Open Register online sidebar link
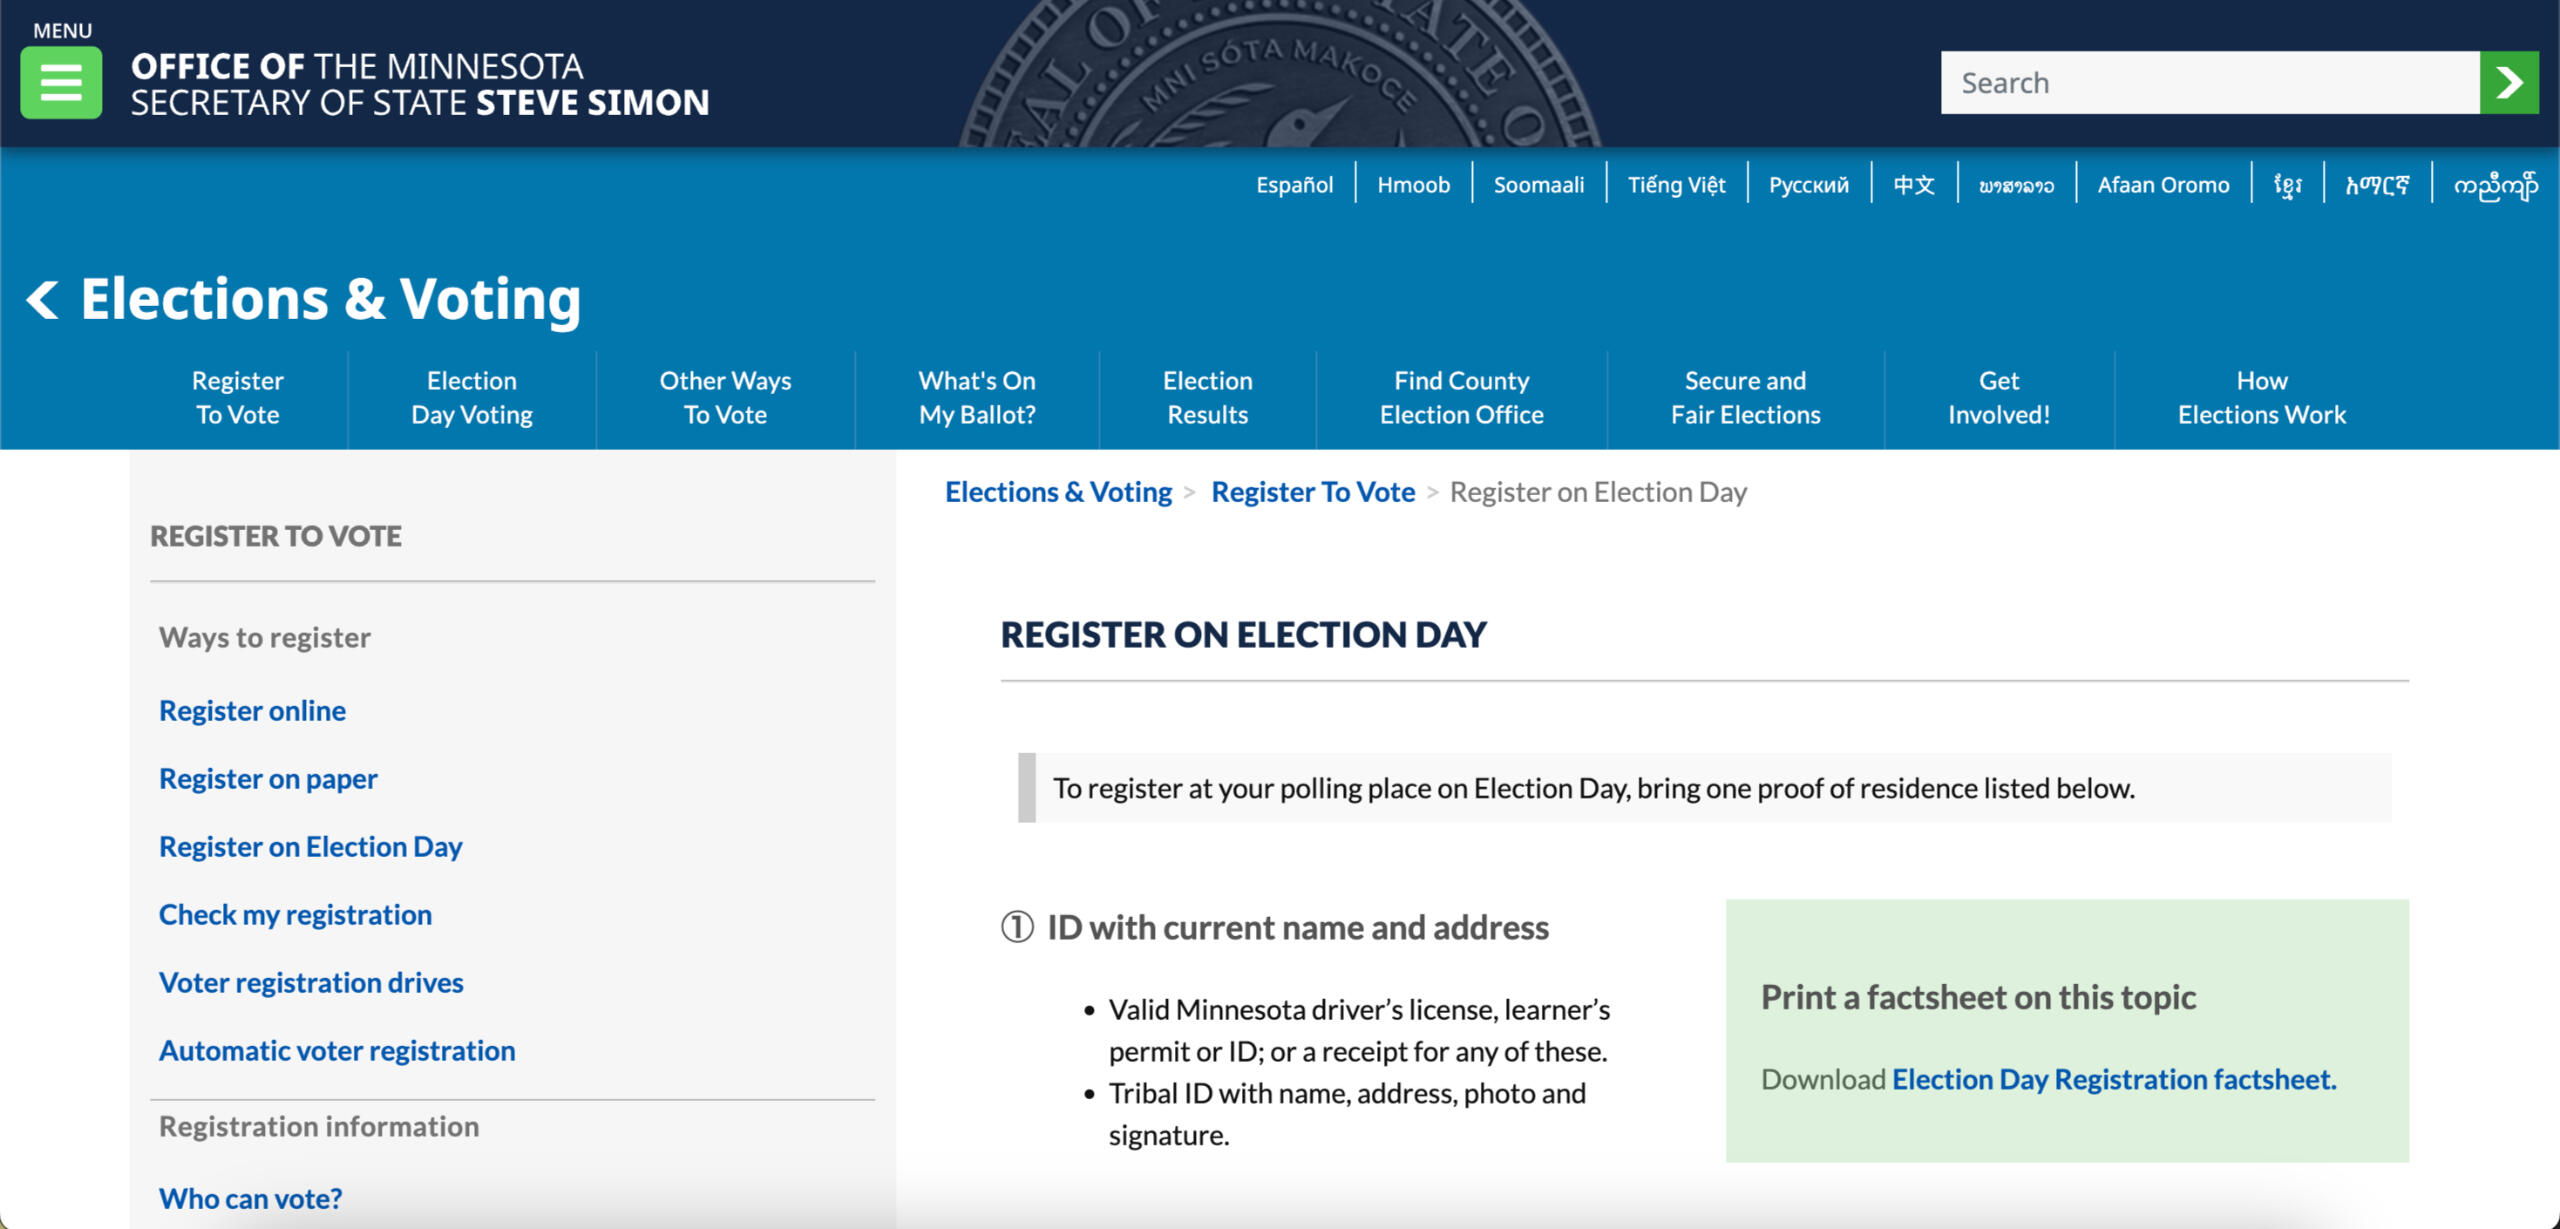This screenshot has width=2560, height=1229. coord(252,711)
